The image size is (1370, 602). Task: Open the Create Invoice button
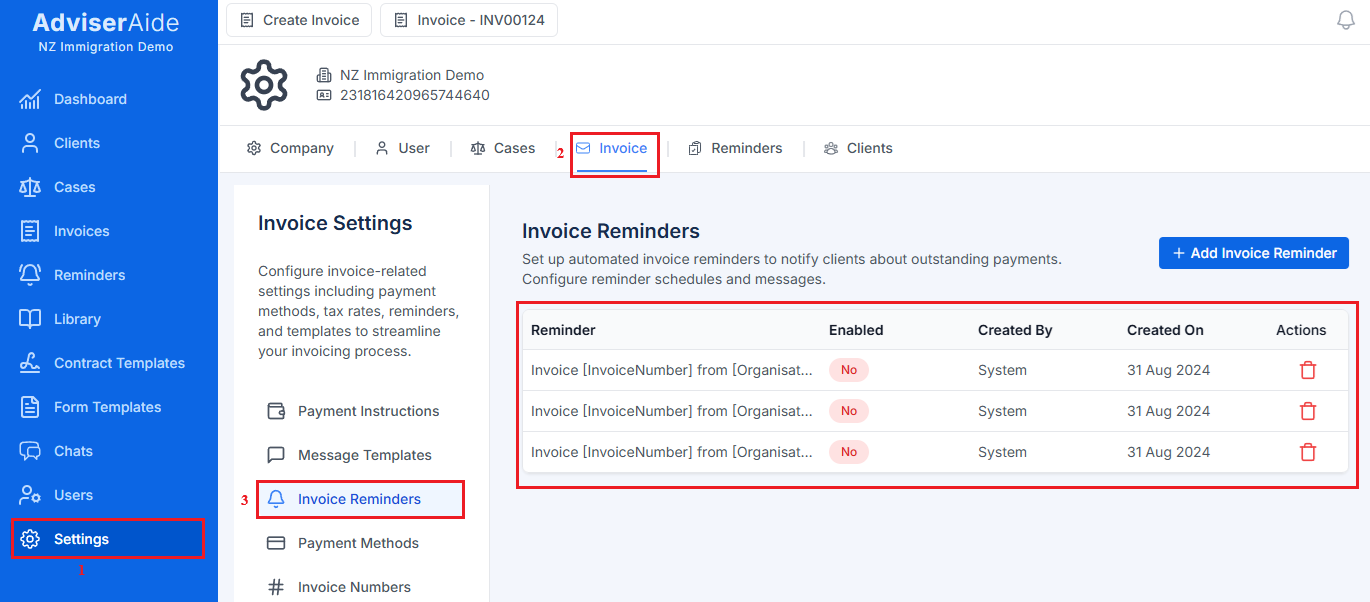click(x=298, y=19)
